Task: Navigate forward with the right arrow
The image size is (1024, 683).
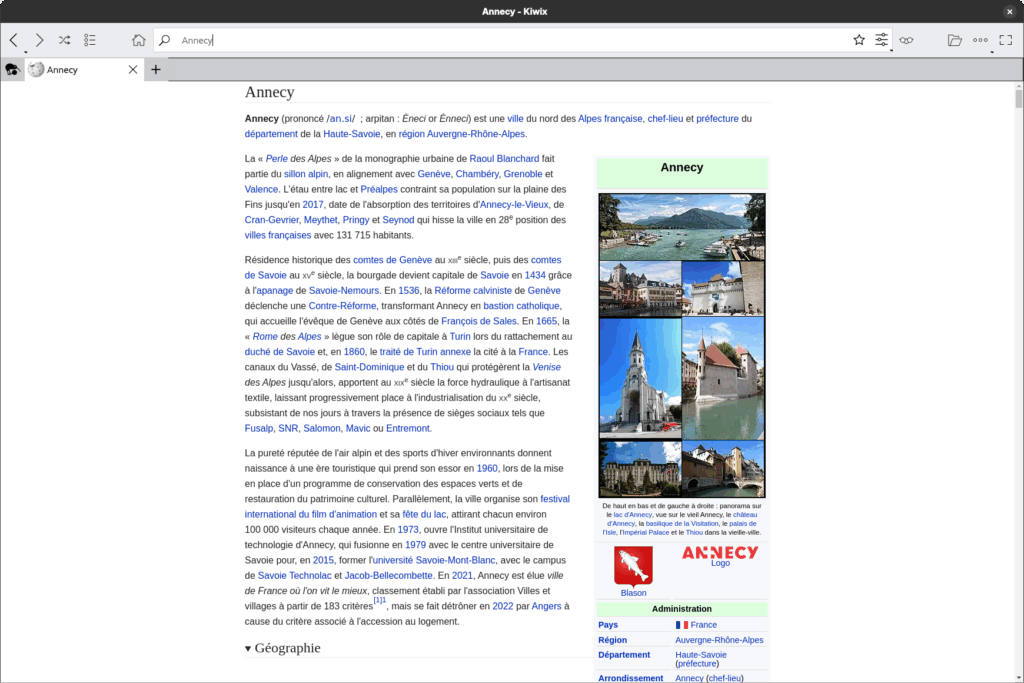Action: coord(38,40)
